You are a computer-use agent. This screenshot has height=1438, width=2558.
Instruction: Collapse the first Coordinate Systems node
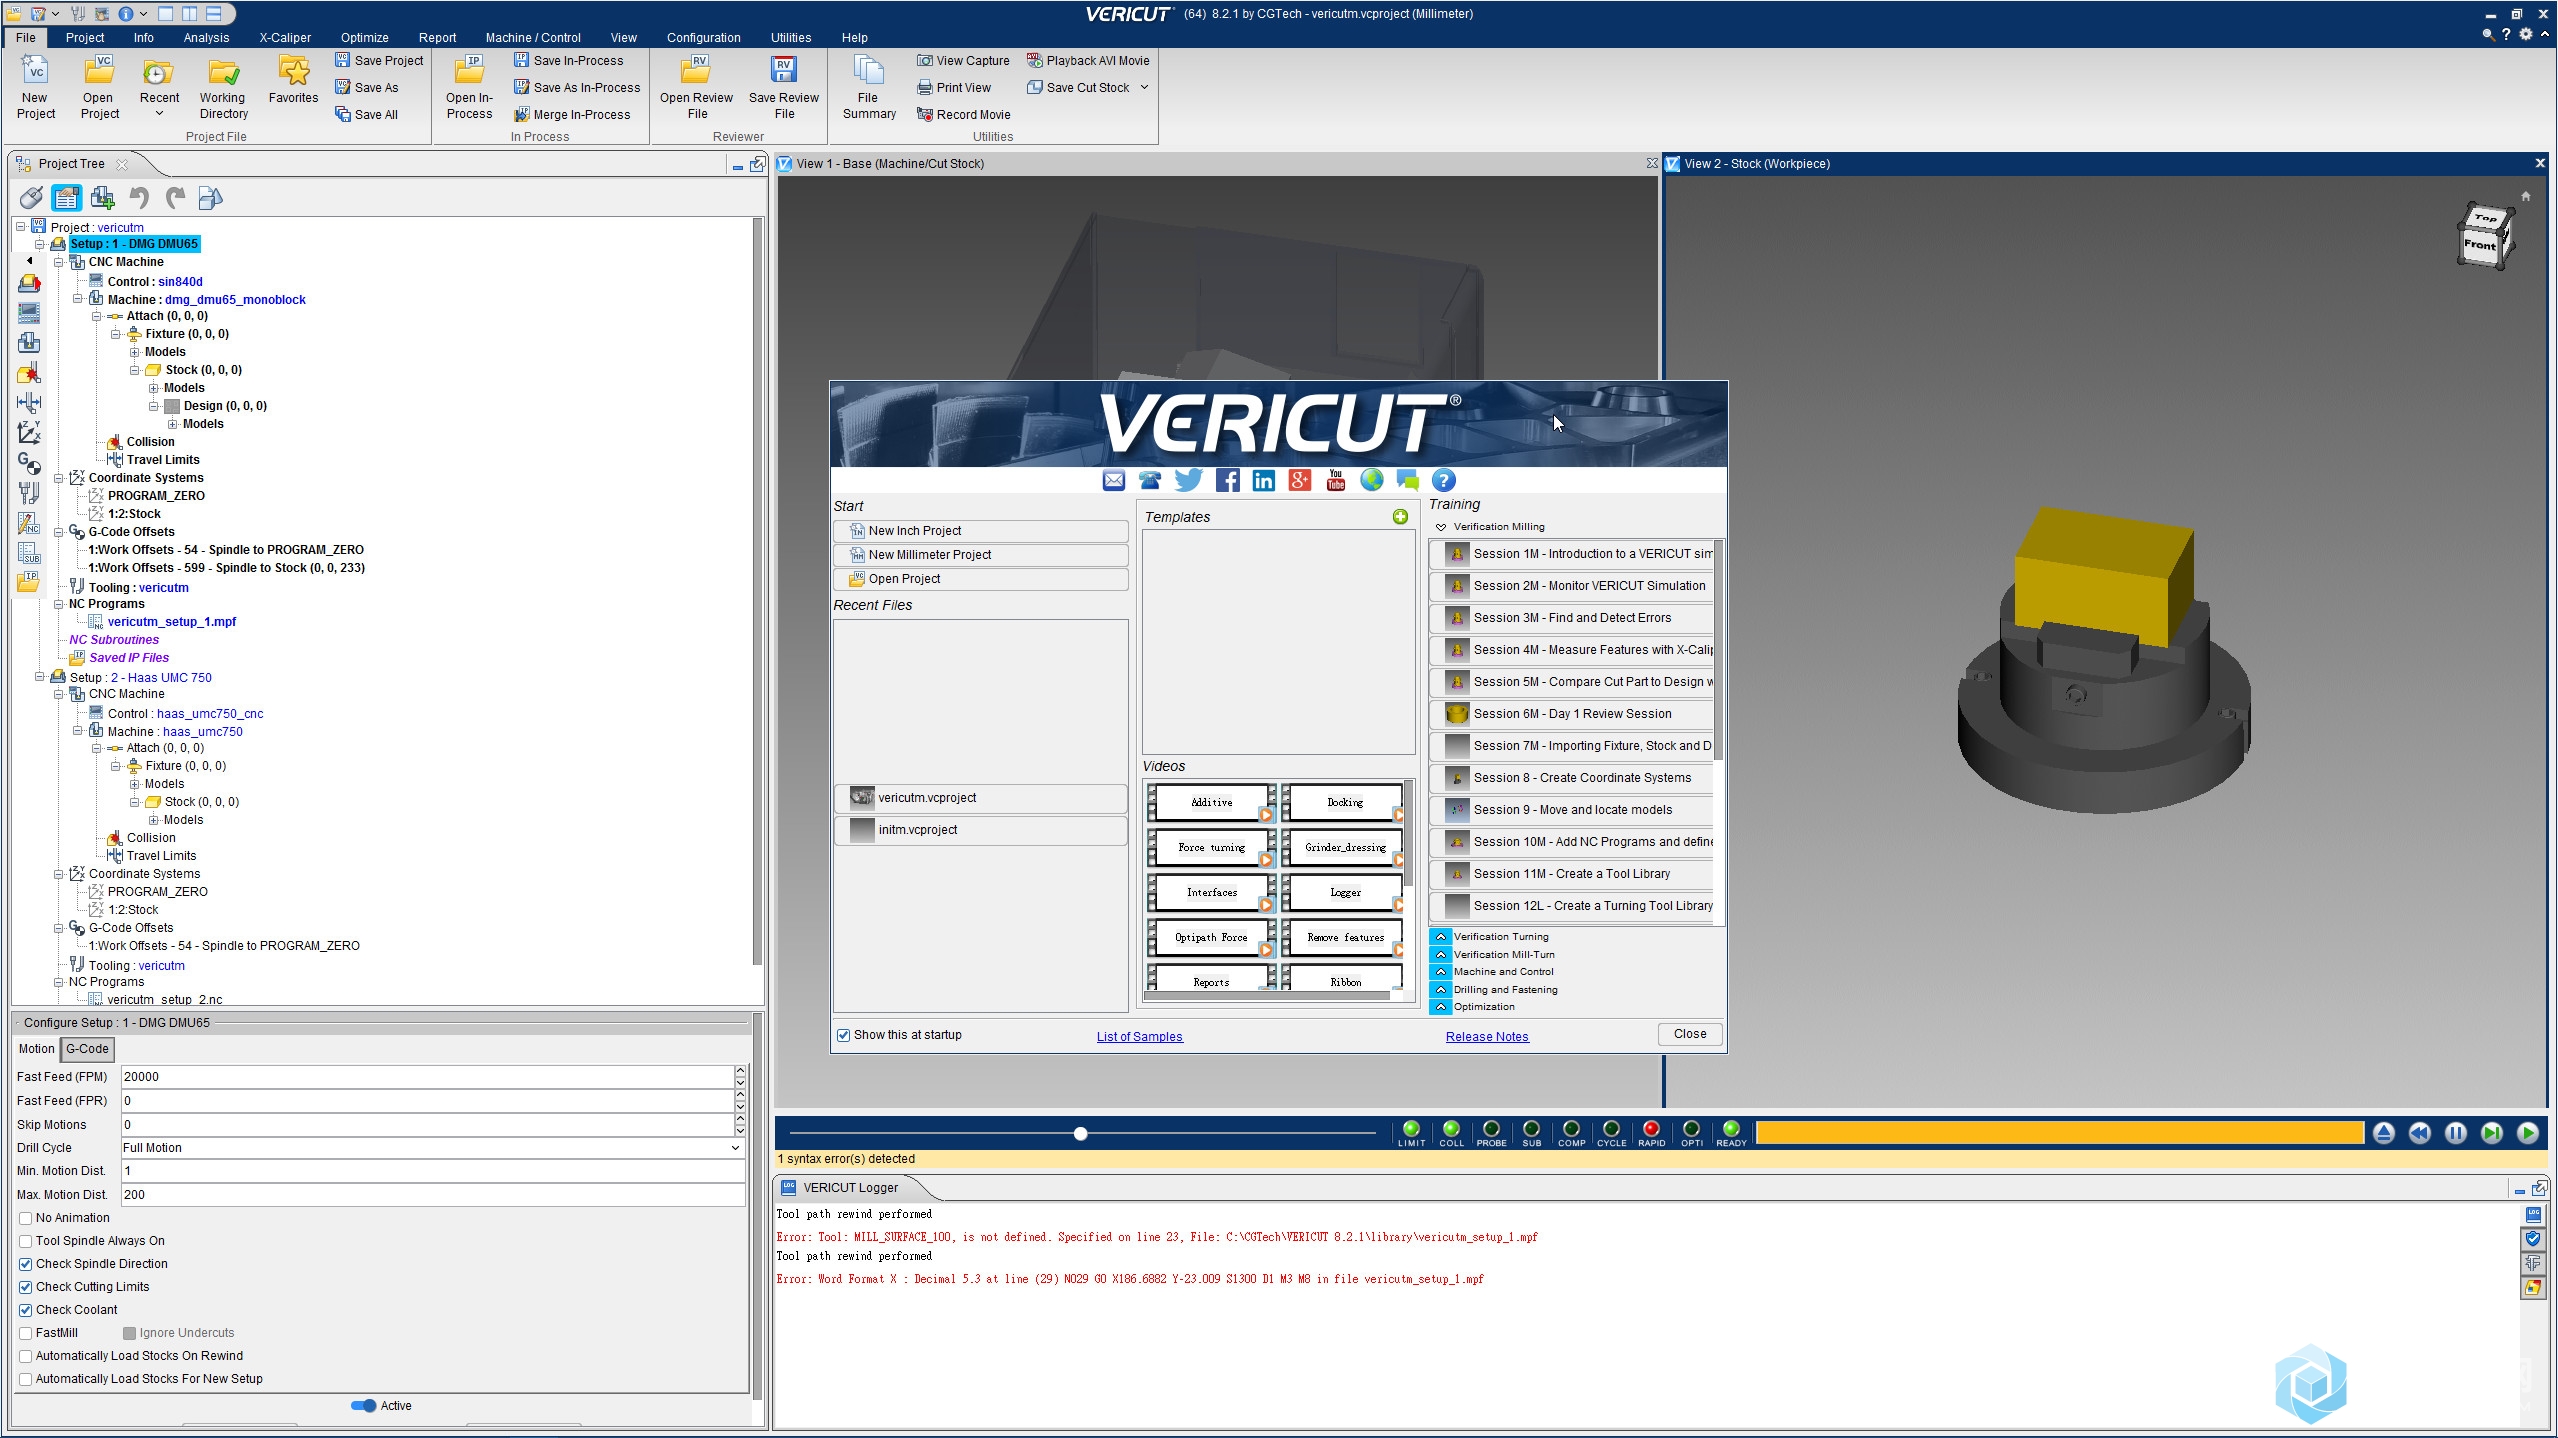coord(59,478)
